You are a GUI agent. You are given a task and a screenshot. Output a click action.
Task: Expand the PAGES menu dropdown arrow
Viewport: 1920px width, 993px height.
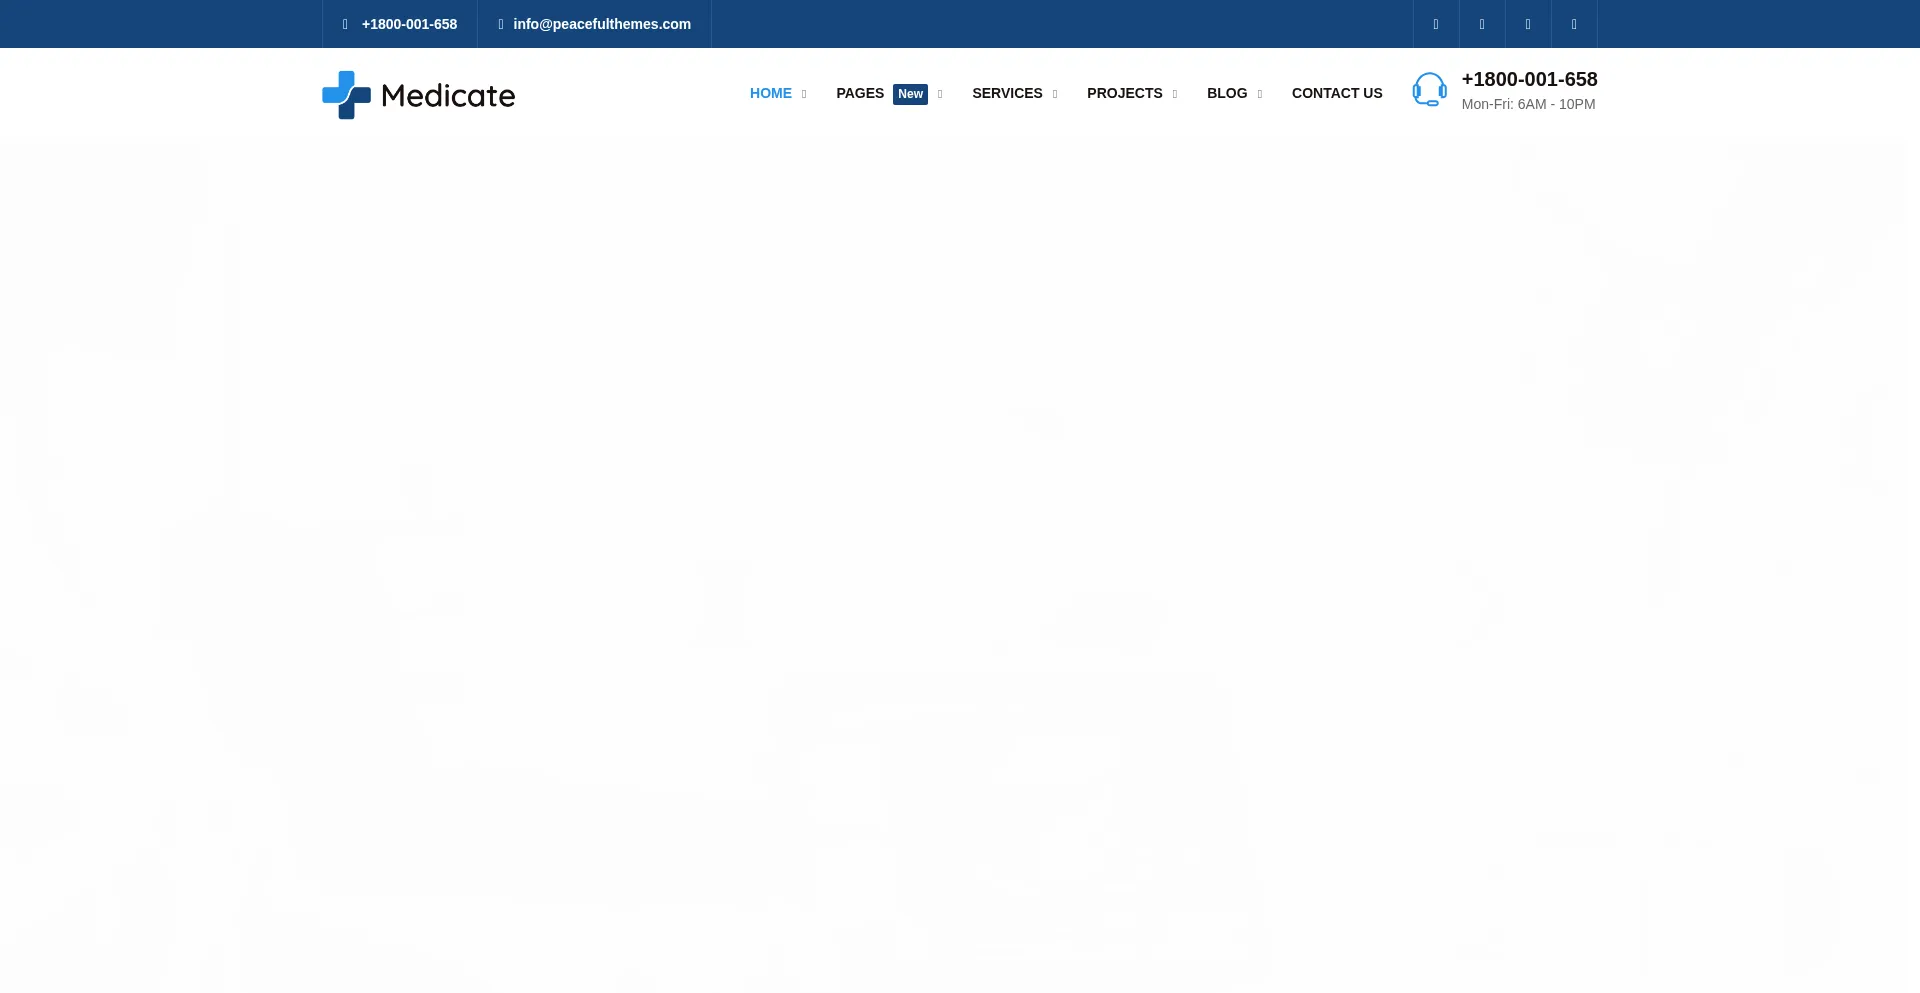940,94
